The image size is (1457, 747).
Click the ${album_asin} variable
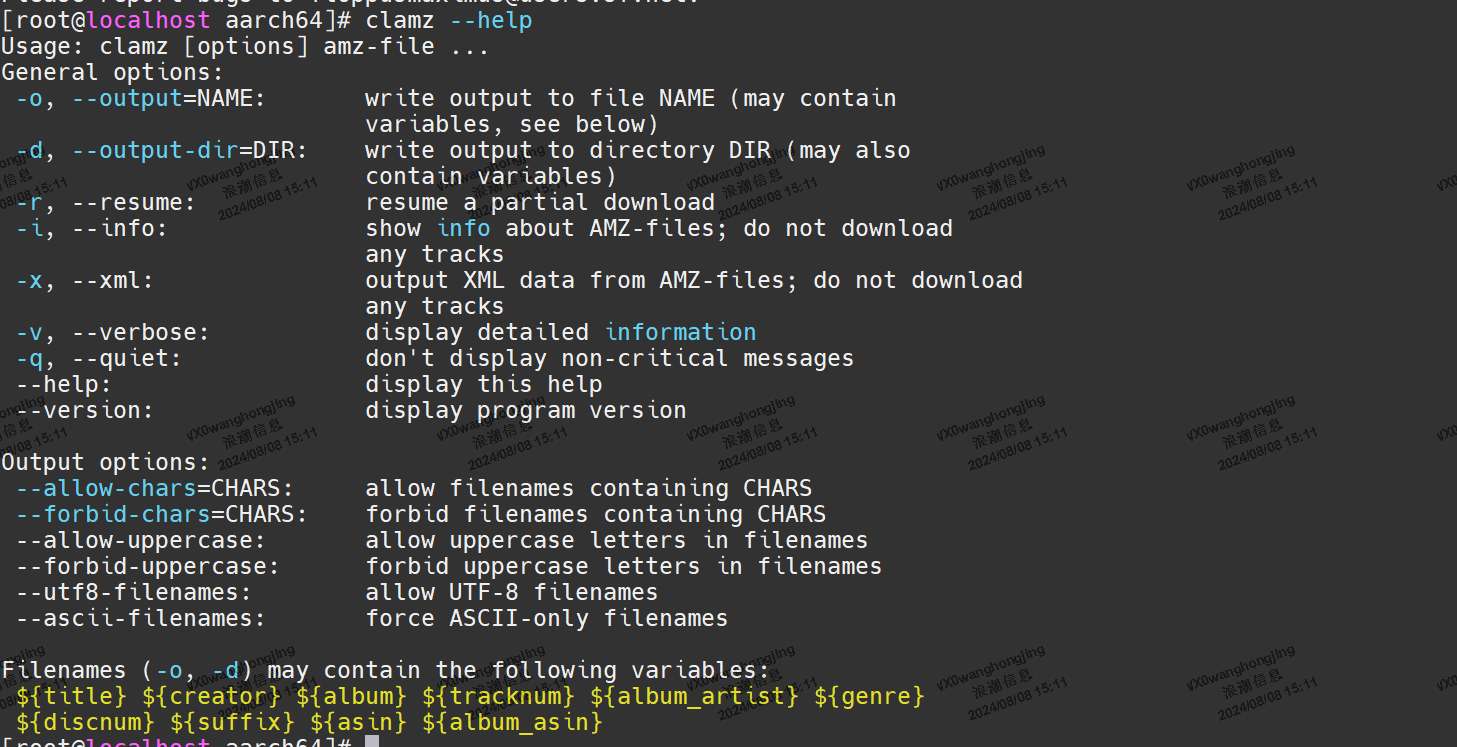coord(512,722)
